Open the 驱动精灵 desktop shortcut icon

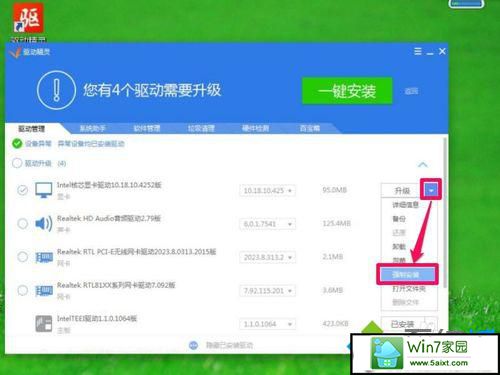[29, 19]
